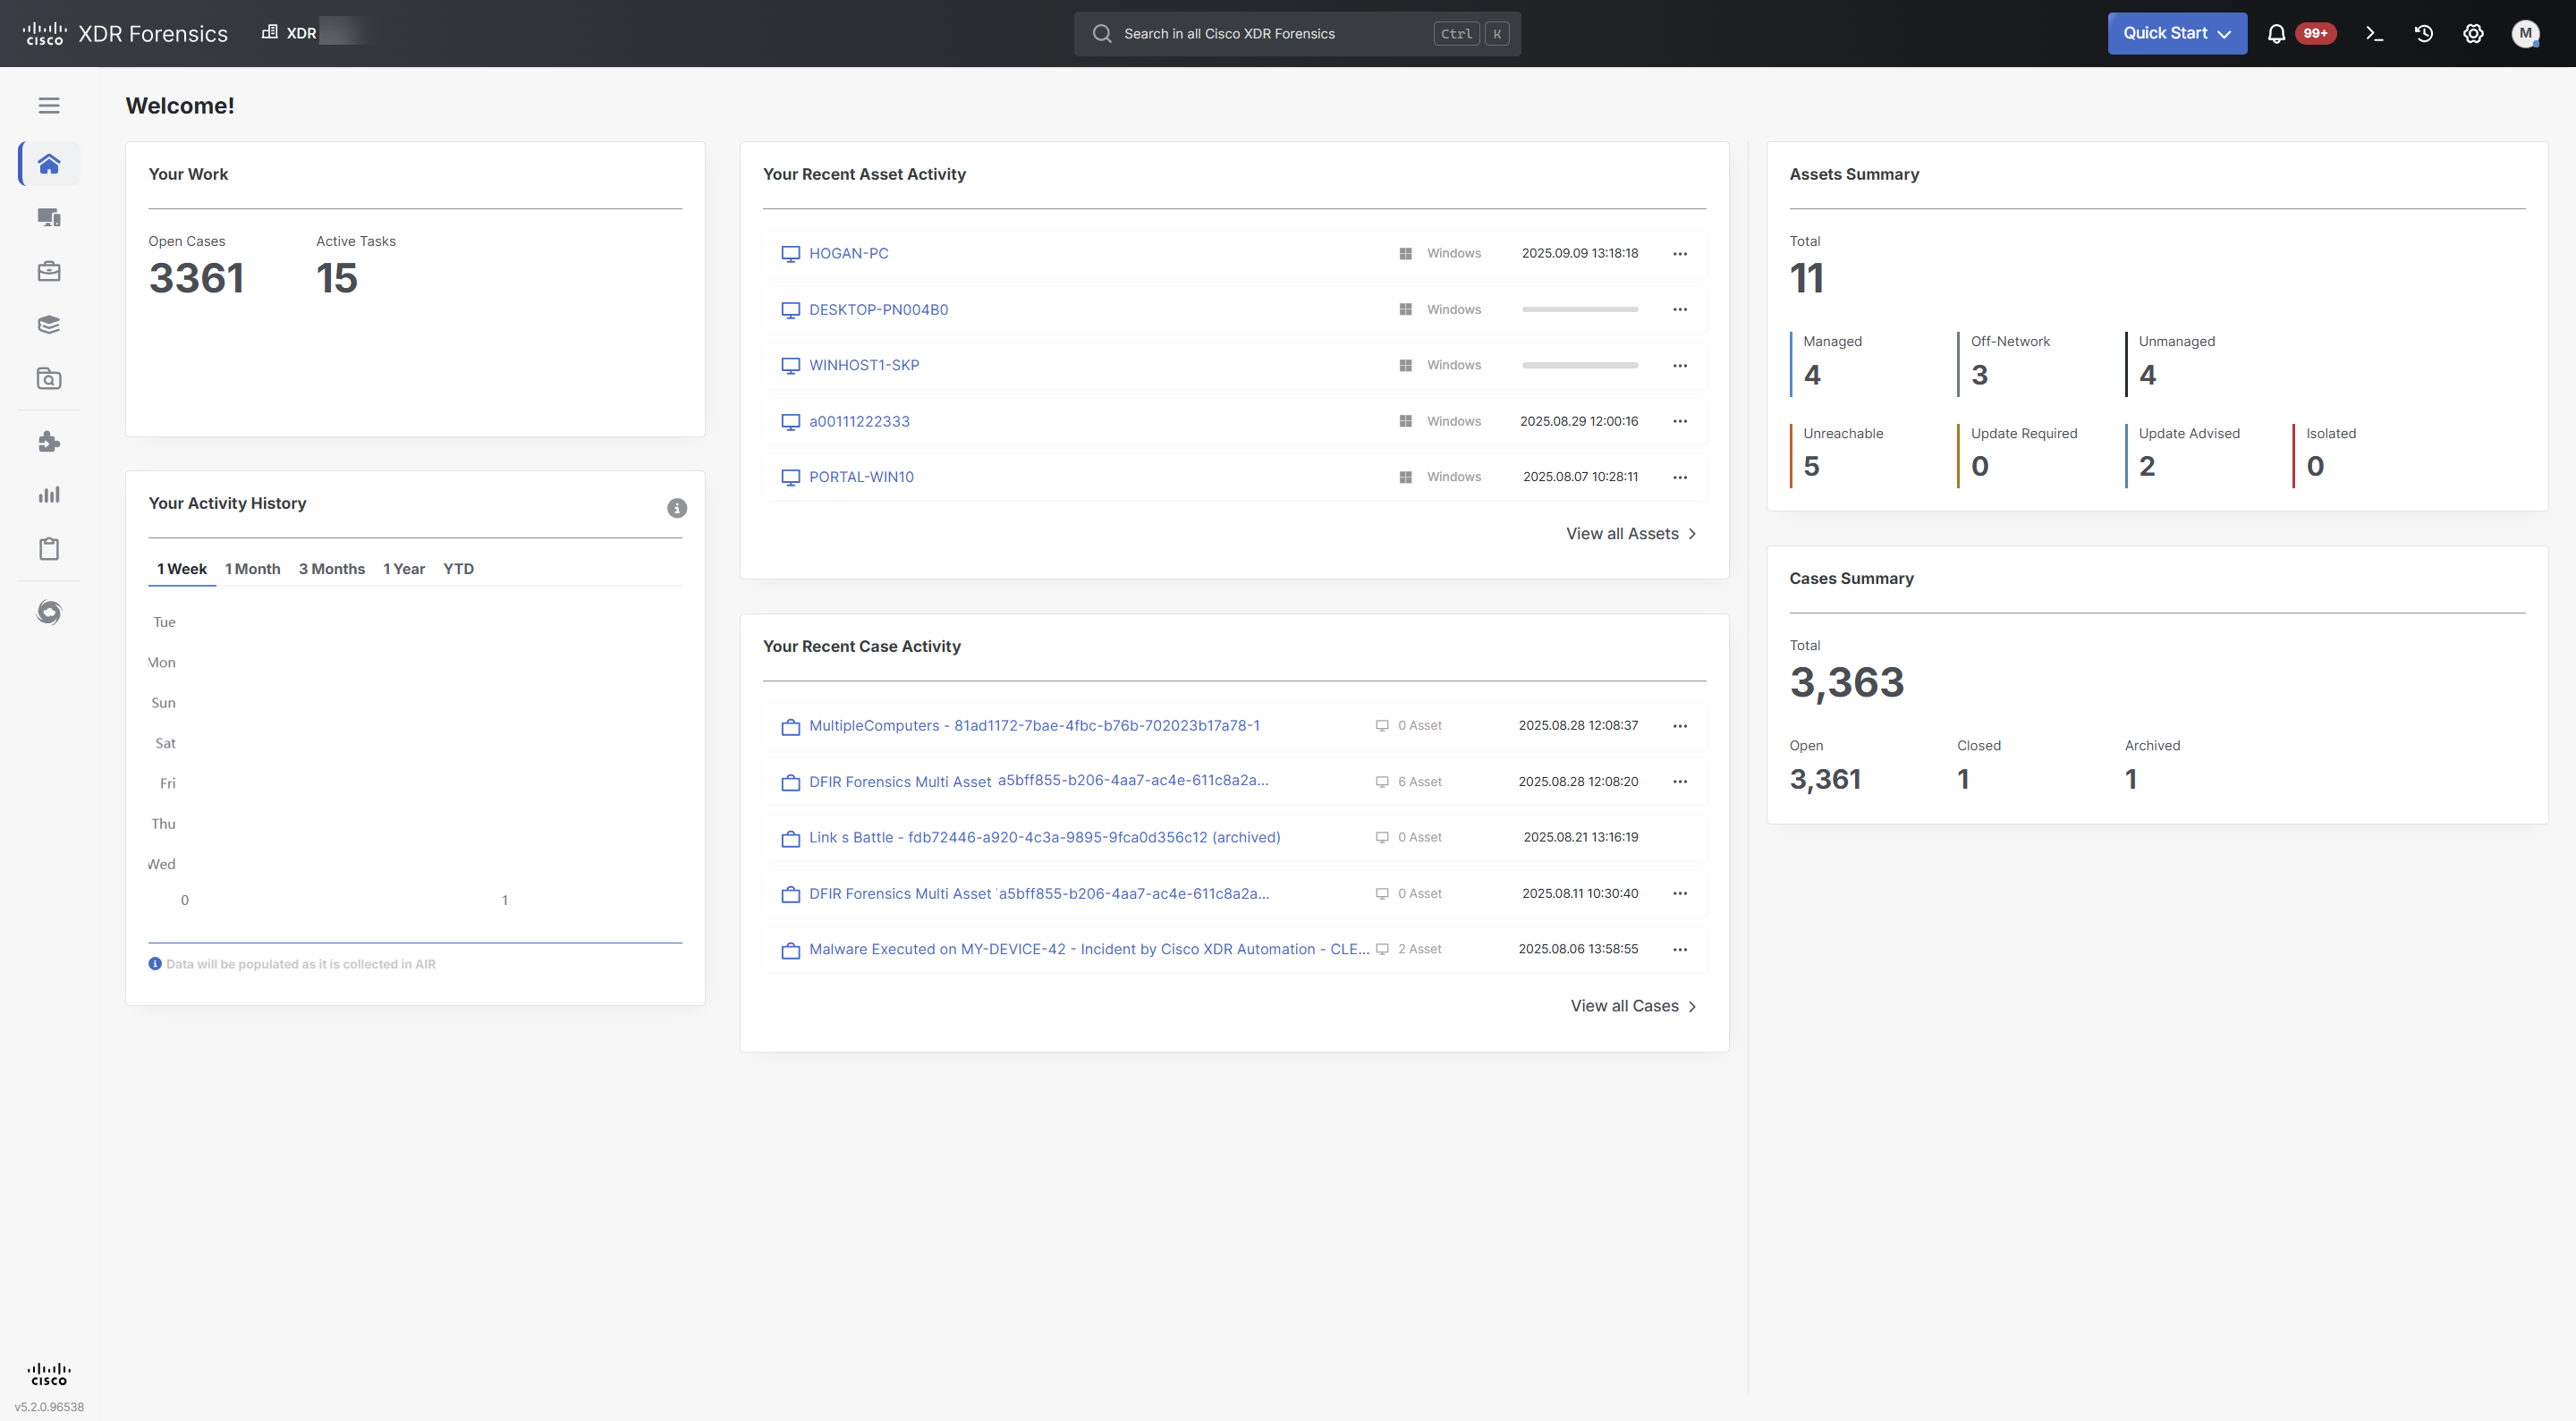Open the hamburger menu icon
The width and height of the screenshot is (2576, 1421).
click(49, 105)
